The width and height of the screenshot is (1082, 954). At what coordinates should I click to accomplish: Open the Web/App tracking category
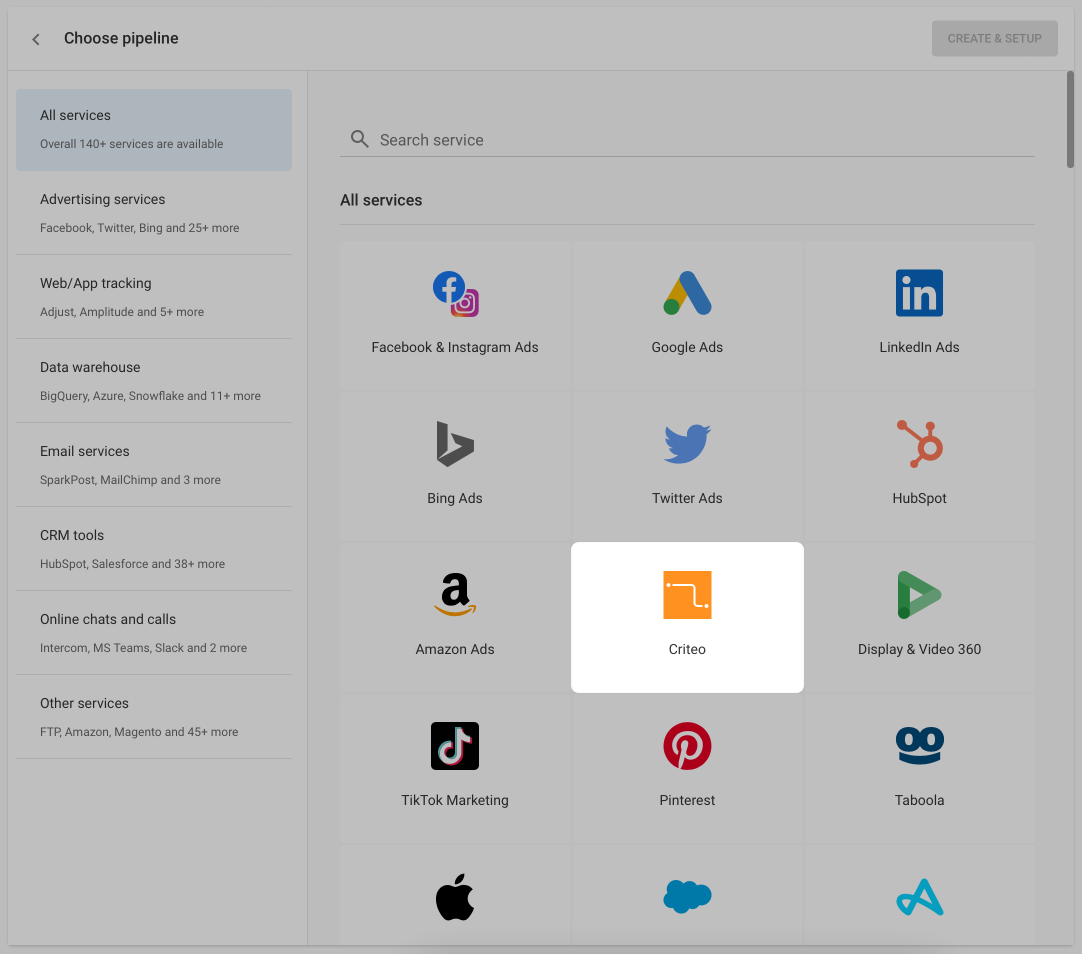tap(154, 297)
